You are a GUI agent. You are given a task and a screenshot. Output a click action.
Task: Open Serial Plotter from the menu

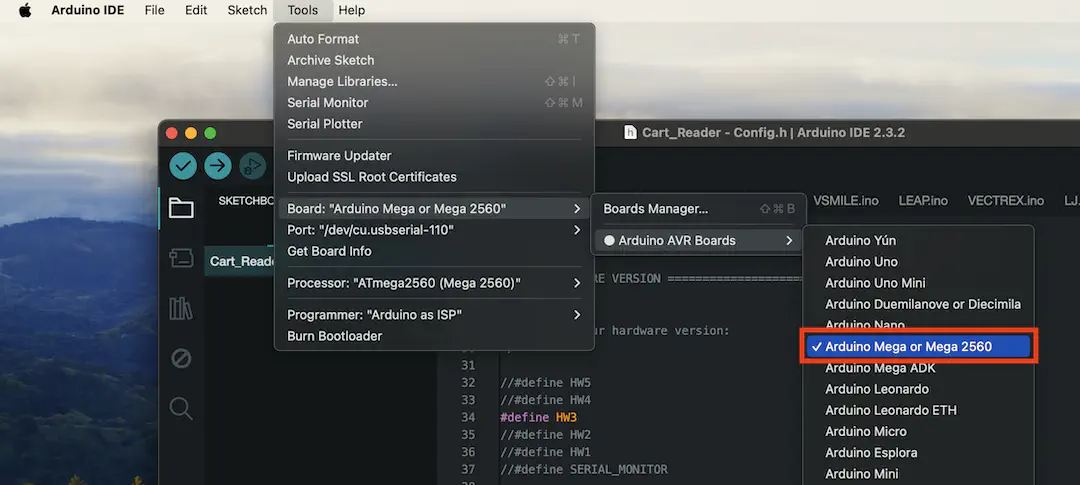click(x=434, y=124)
